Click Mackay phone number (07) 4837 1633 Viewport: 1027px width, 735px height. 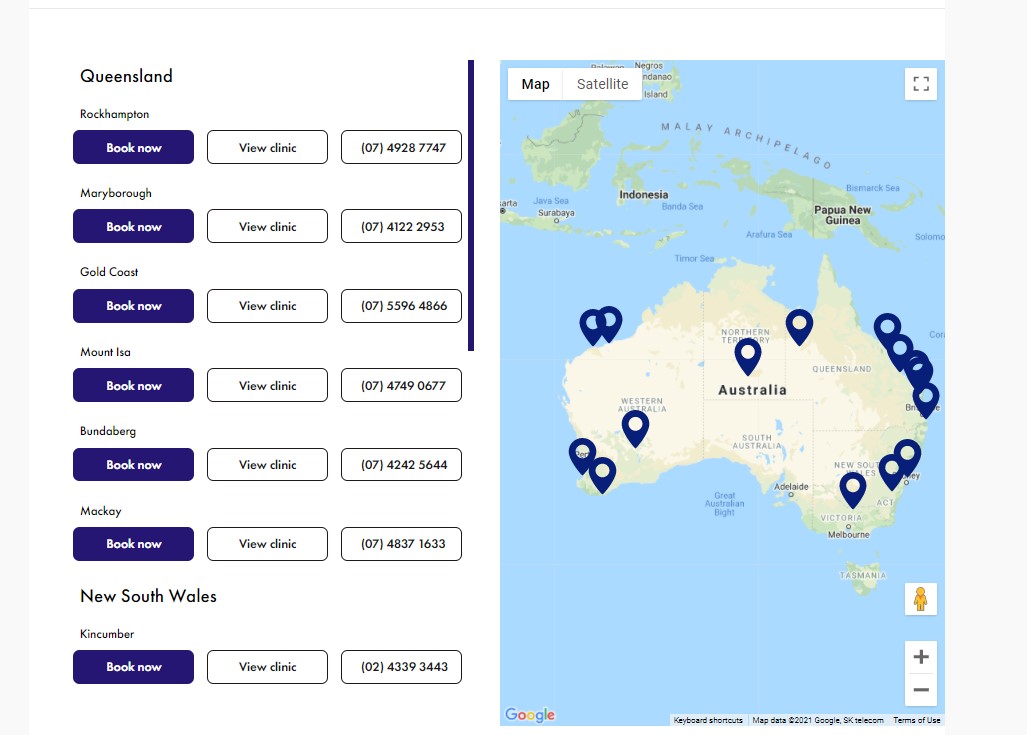[x=401, y=544]
